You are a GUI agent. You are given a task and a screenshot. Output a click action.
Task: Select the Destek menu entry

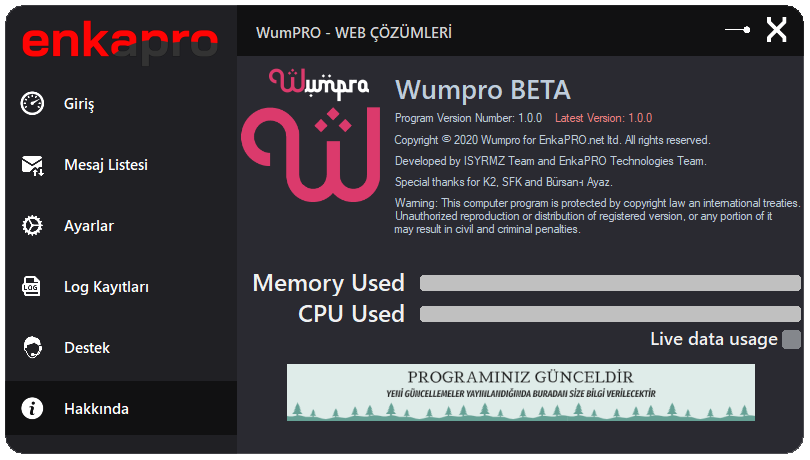coord(121,348)
